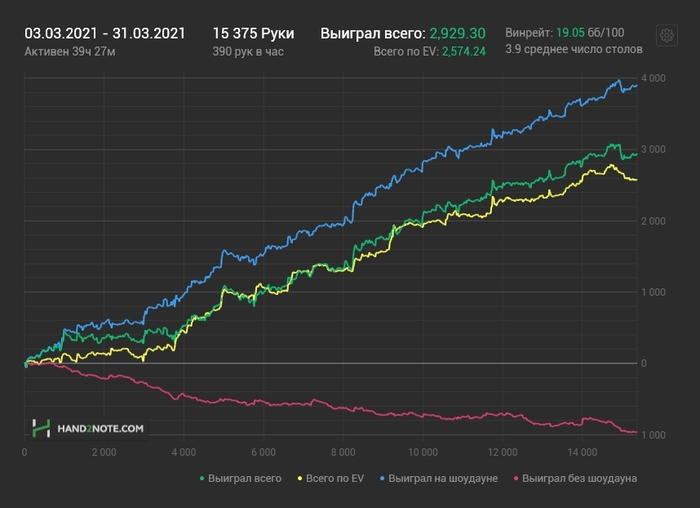
Task: Click the yellow 'Всего по EV' legend dot
Action: [x=300, y=479]
